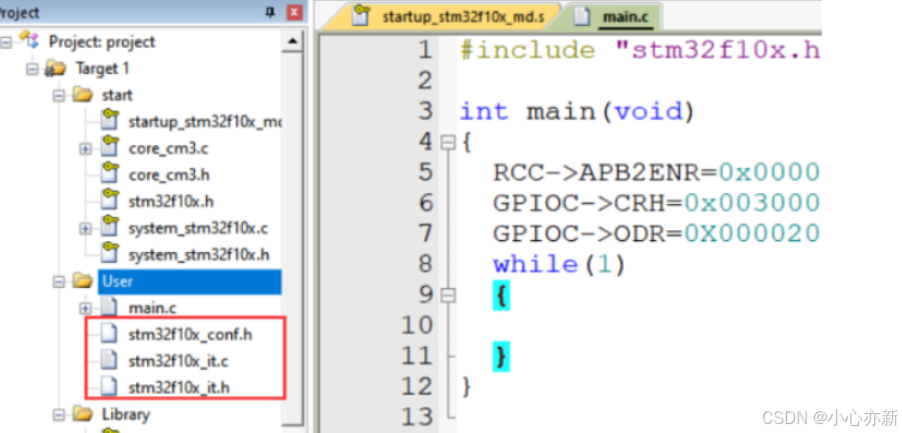
Task: Select the start folder icon
Action: click(x=83, y=95)
